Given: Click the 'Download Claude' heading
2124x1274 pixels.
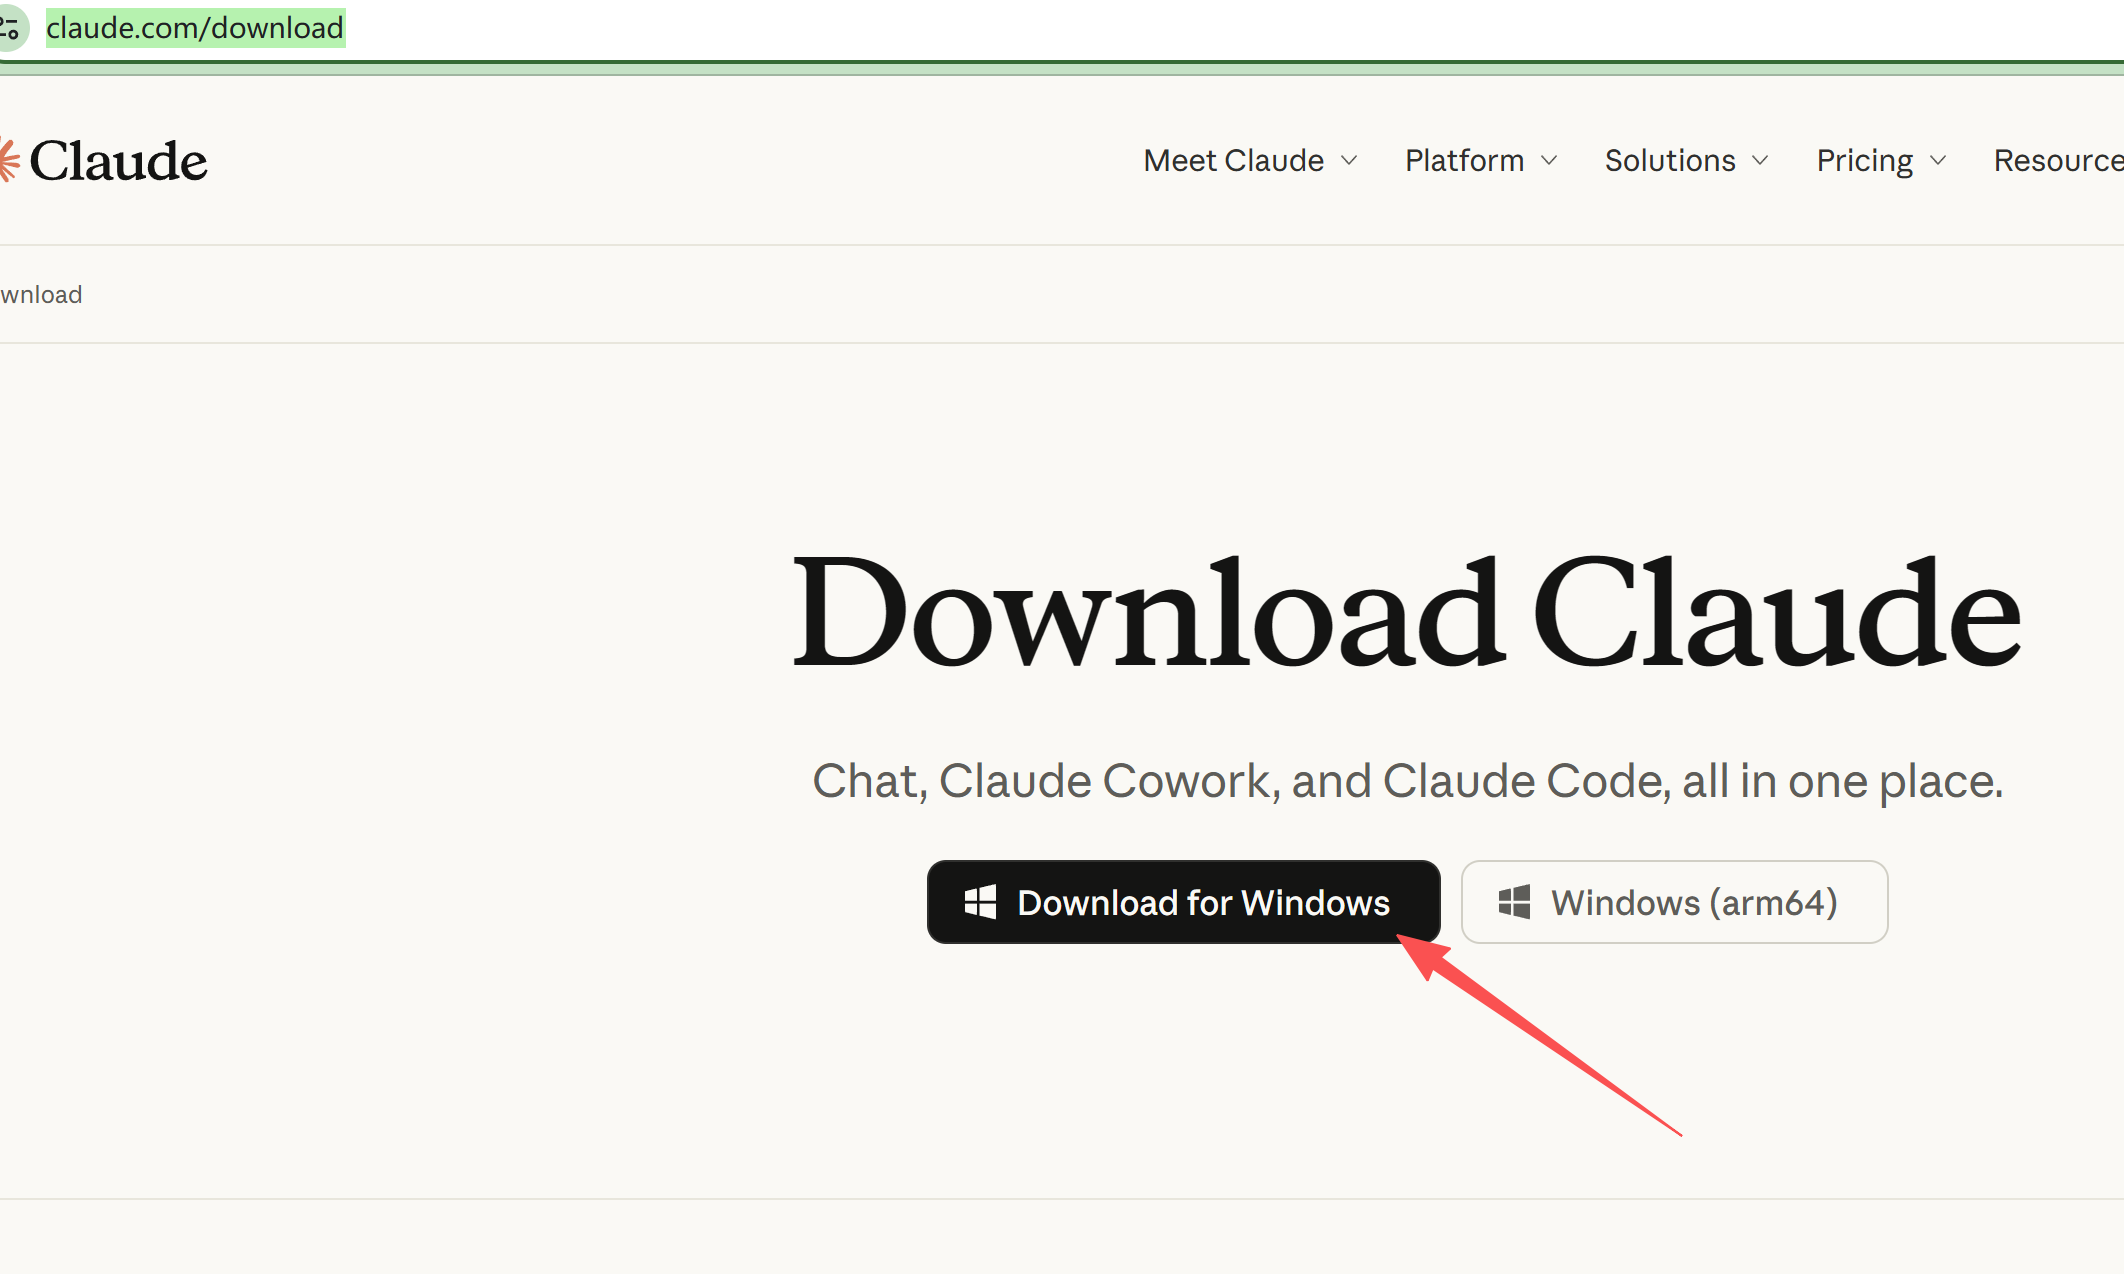Looking at the screenshot, I should [x=1407, y=612].
